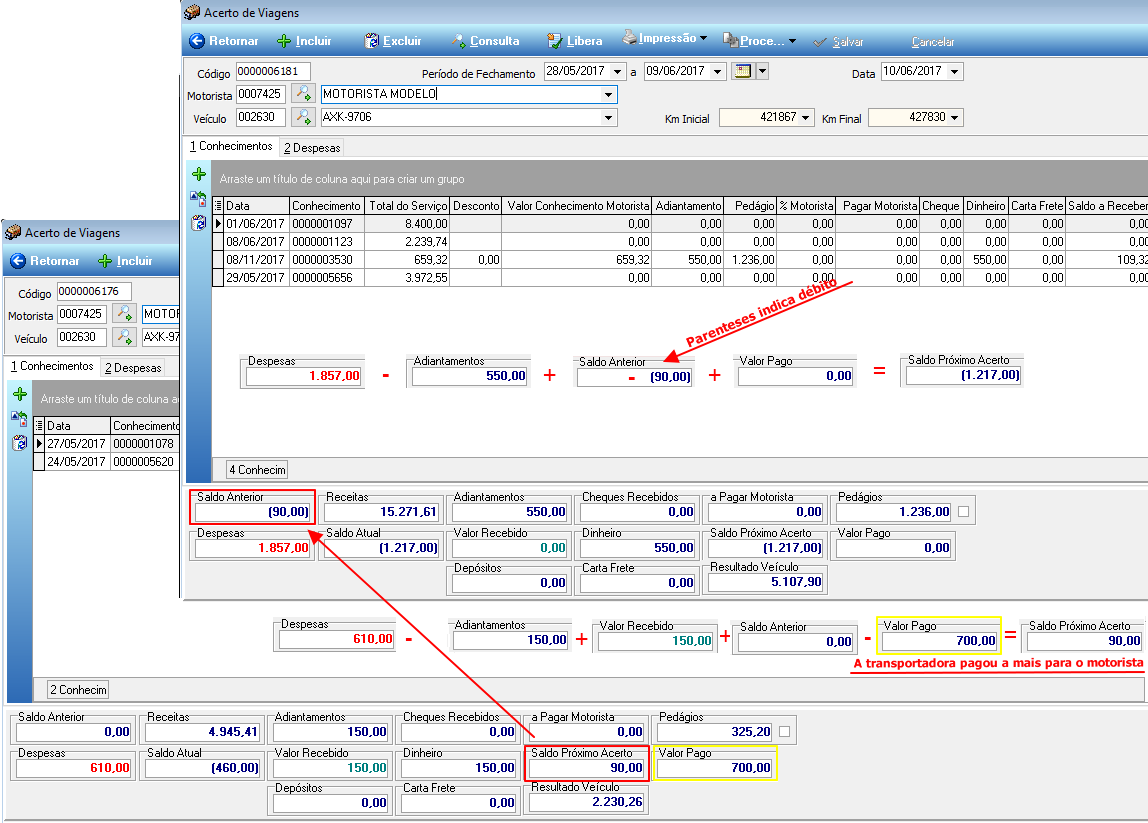Open the MOTORISTA MODELO combo dropdown arrow

pos(608,94)
